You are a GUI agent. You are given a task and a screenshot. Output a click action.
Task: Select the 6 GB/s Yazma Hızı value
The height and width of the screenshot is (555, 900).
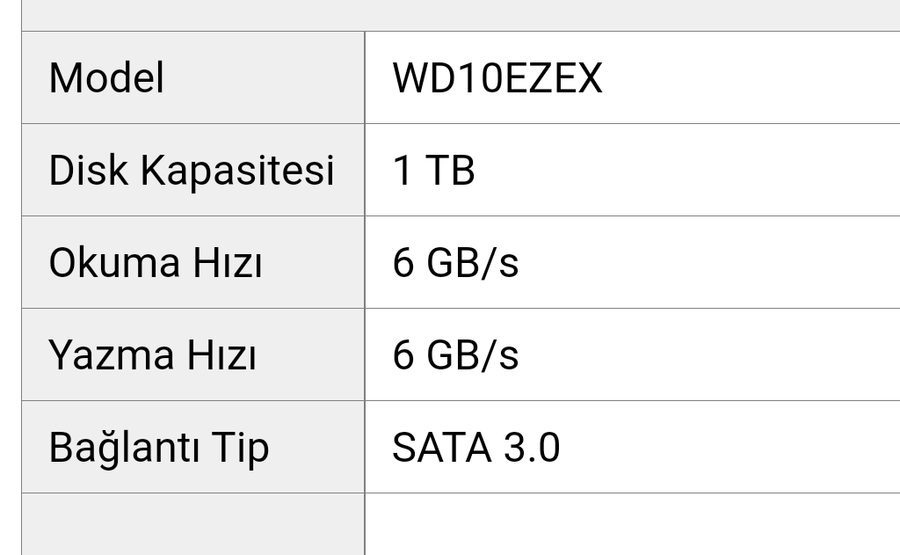click(455, 355)
